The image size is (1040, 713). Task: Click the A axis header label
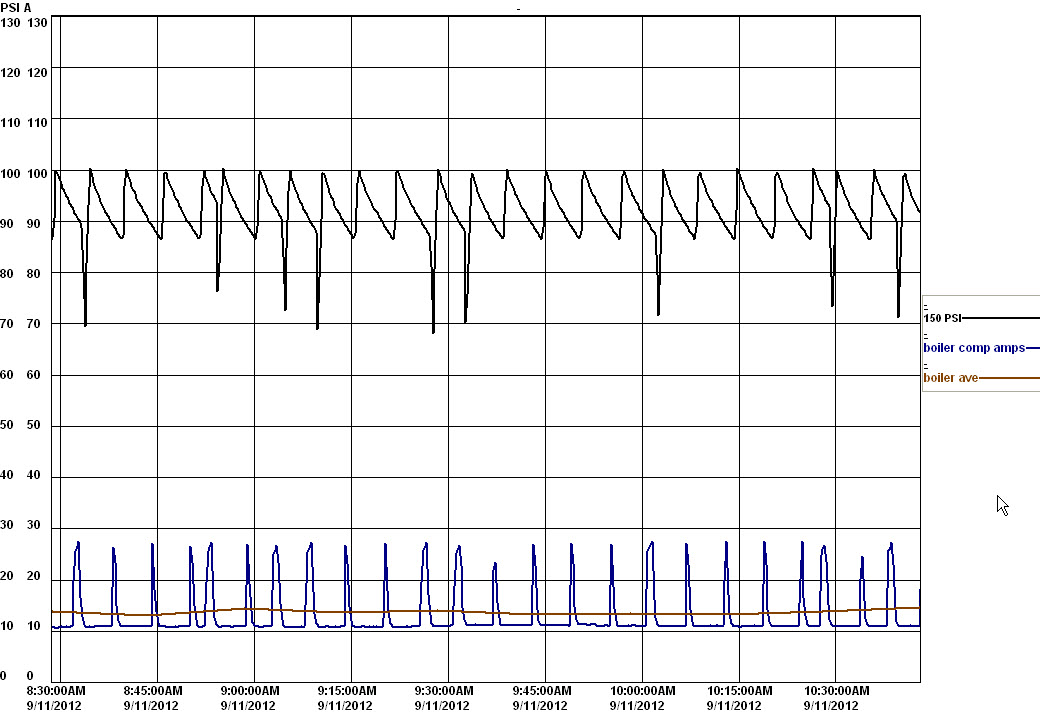point(27,8)
